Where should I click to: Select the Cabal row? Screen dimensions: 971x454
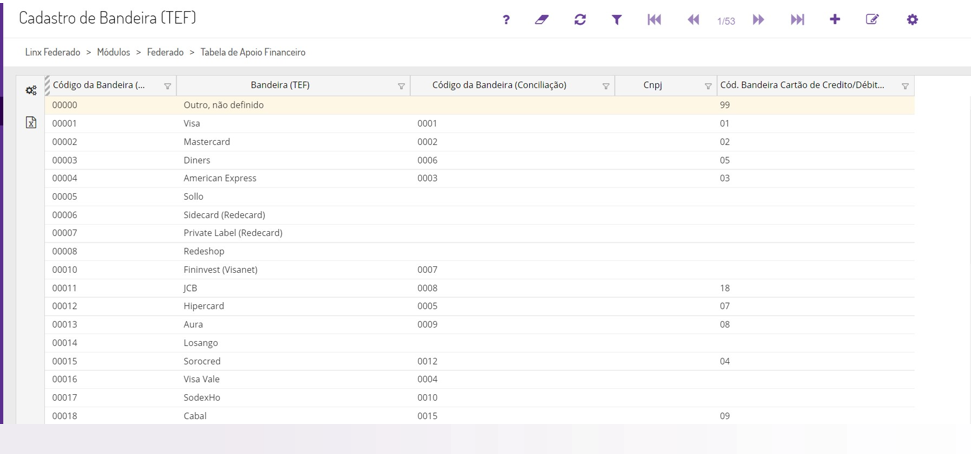point(479,416)
